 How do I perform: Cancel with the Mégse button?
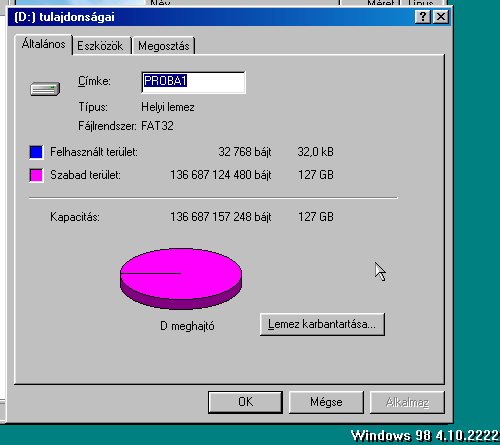pyautogui.click(x=326, y=402)
